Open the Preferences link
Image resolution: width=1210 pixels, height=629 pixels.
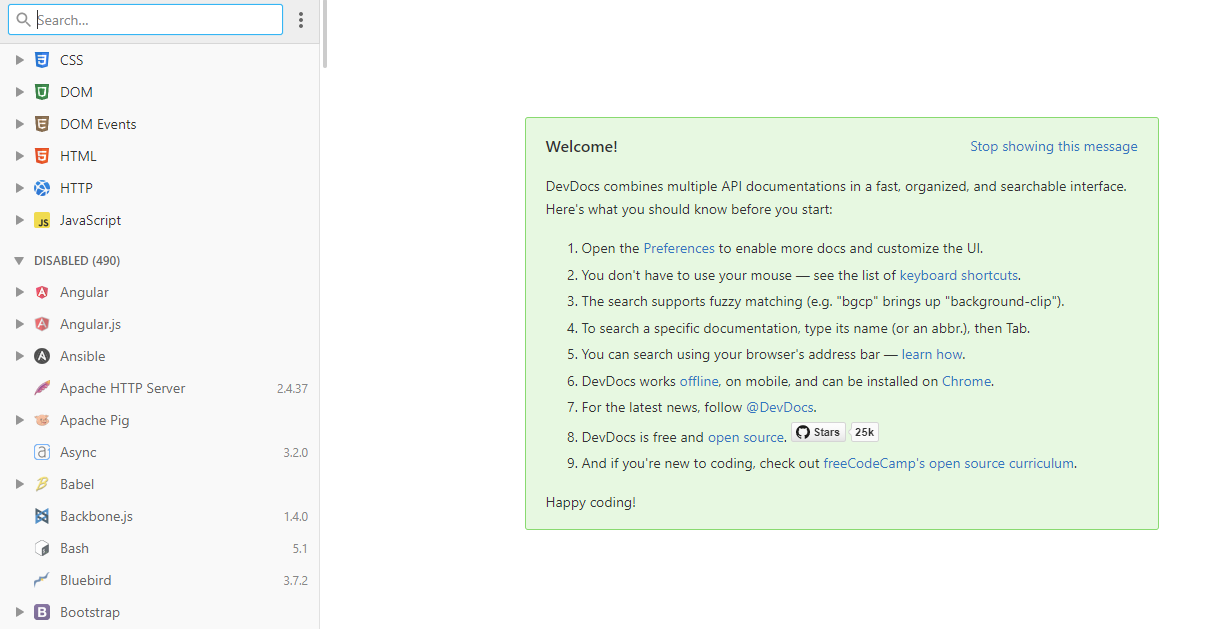[679, 248]
